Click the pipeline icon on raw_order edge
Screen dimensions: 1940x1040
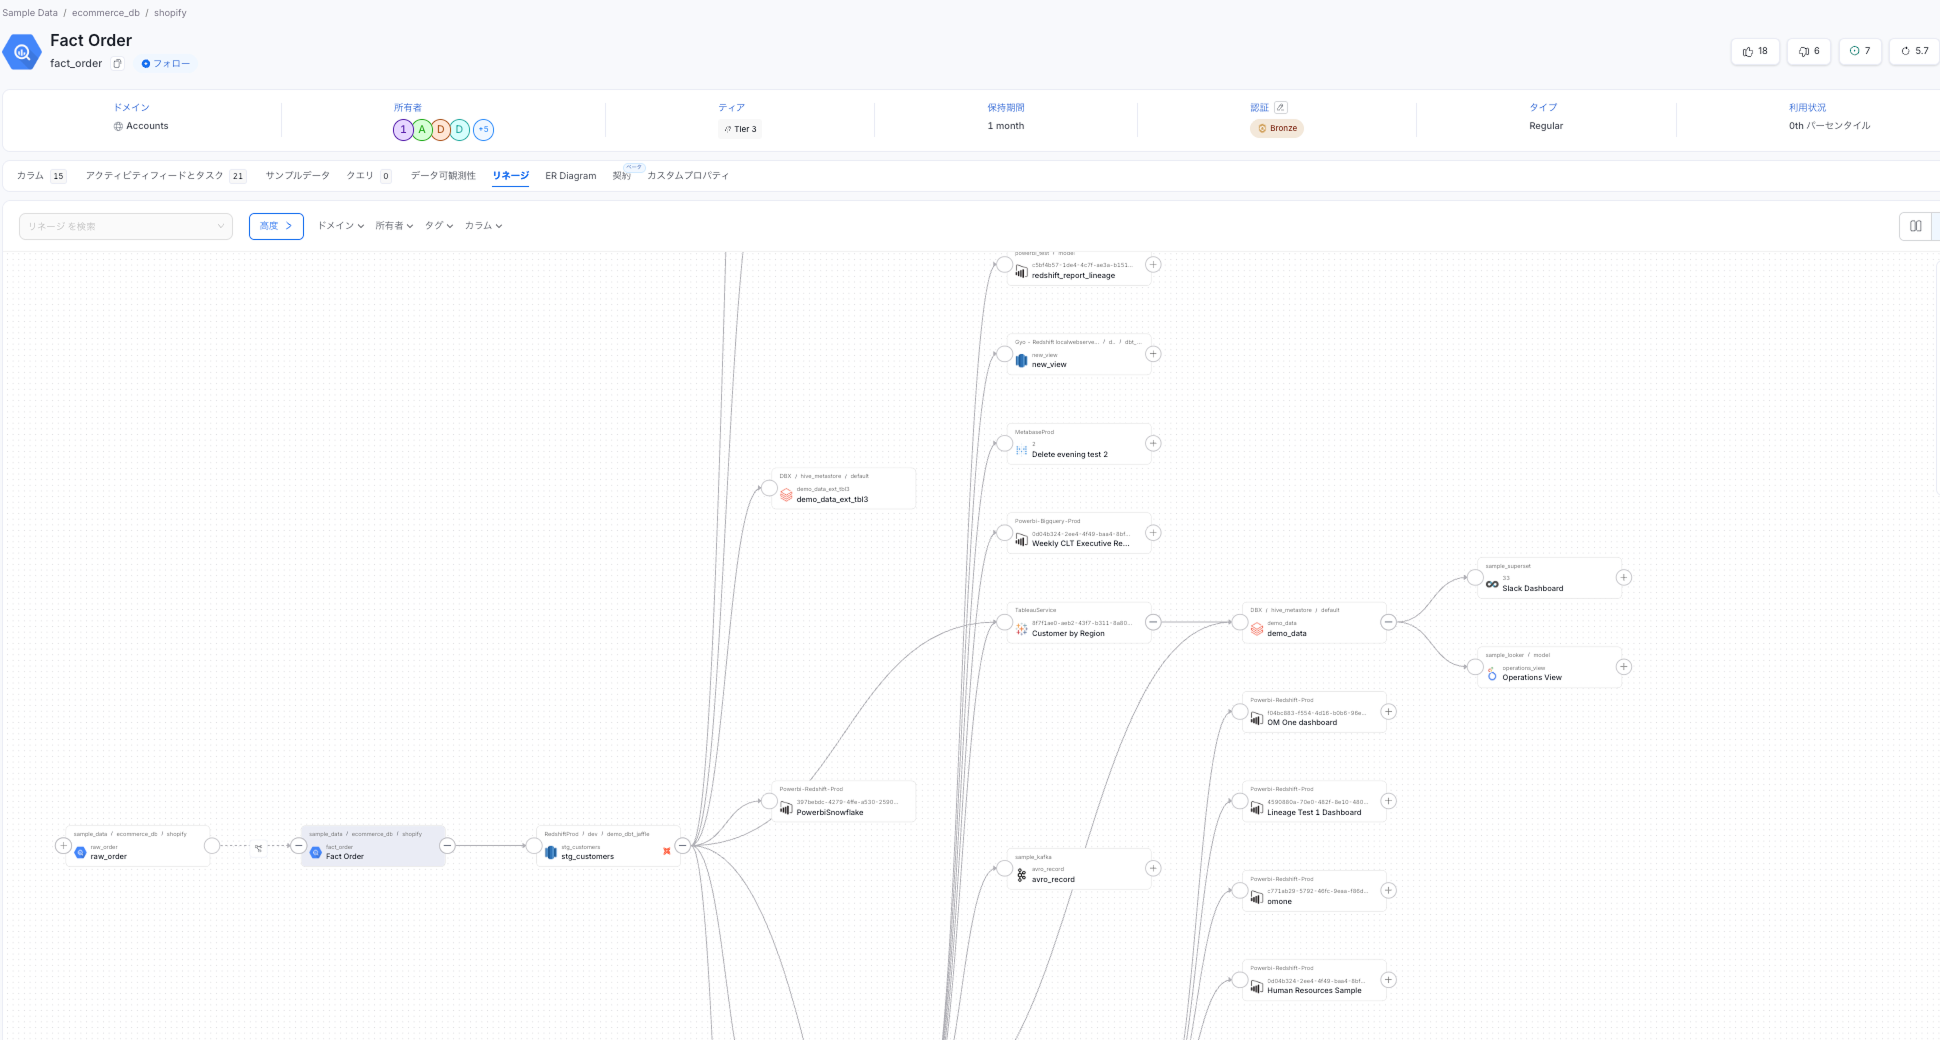coord(258,847)
